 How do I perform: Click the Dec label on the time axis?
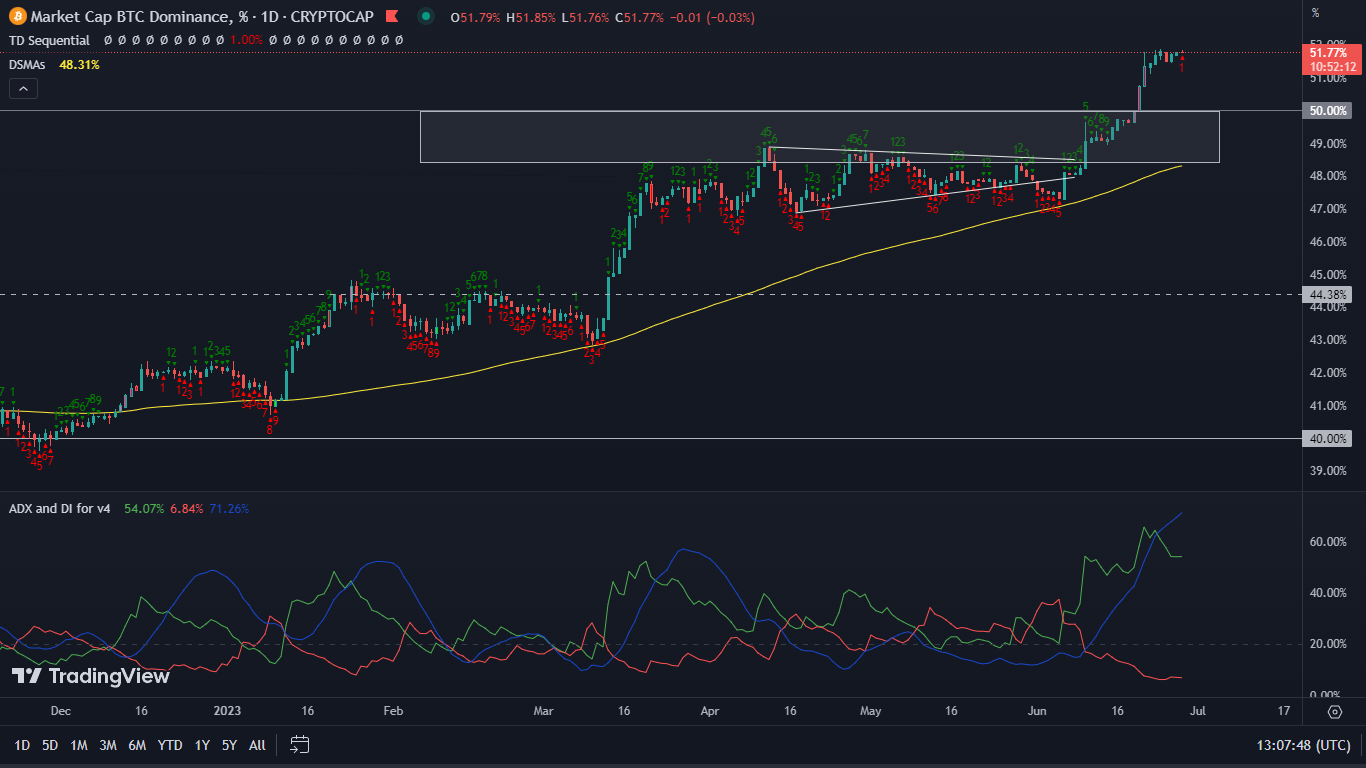(60, 711)
